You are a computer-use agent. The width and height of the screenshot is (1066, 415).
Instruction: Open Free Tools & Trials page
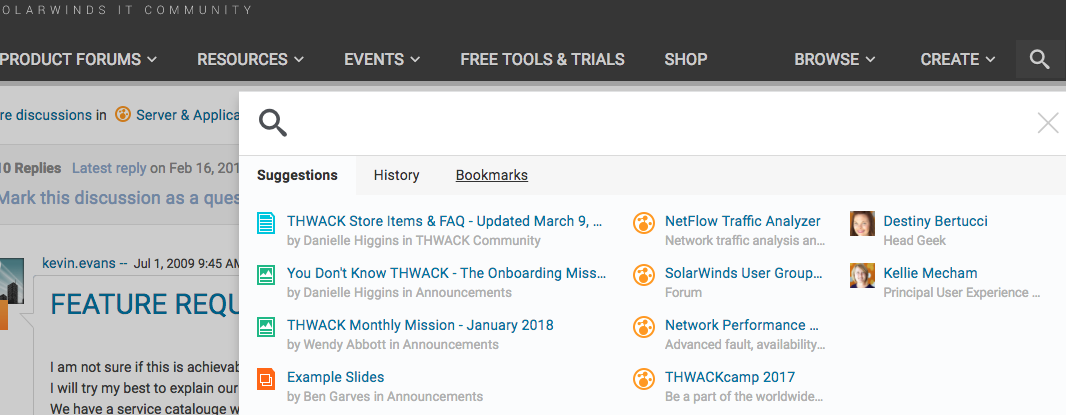pos(543,59)
